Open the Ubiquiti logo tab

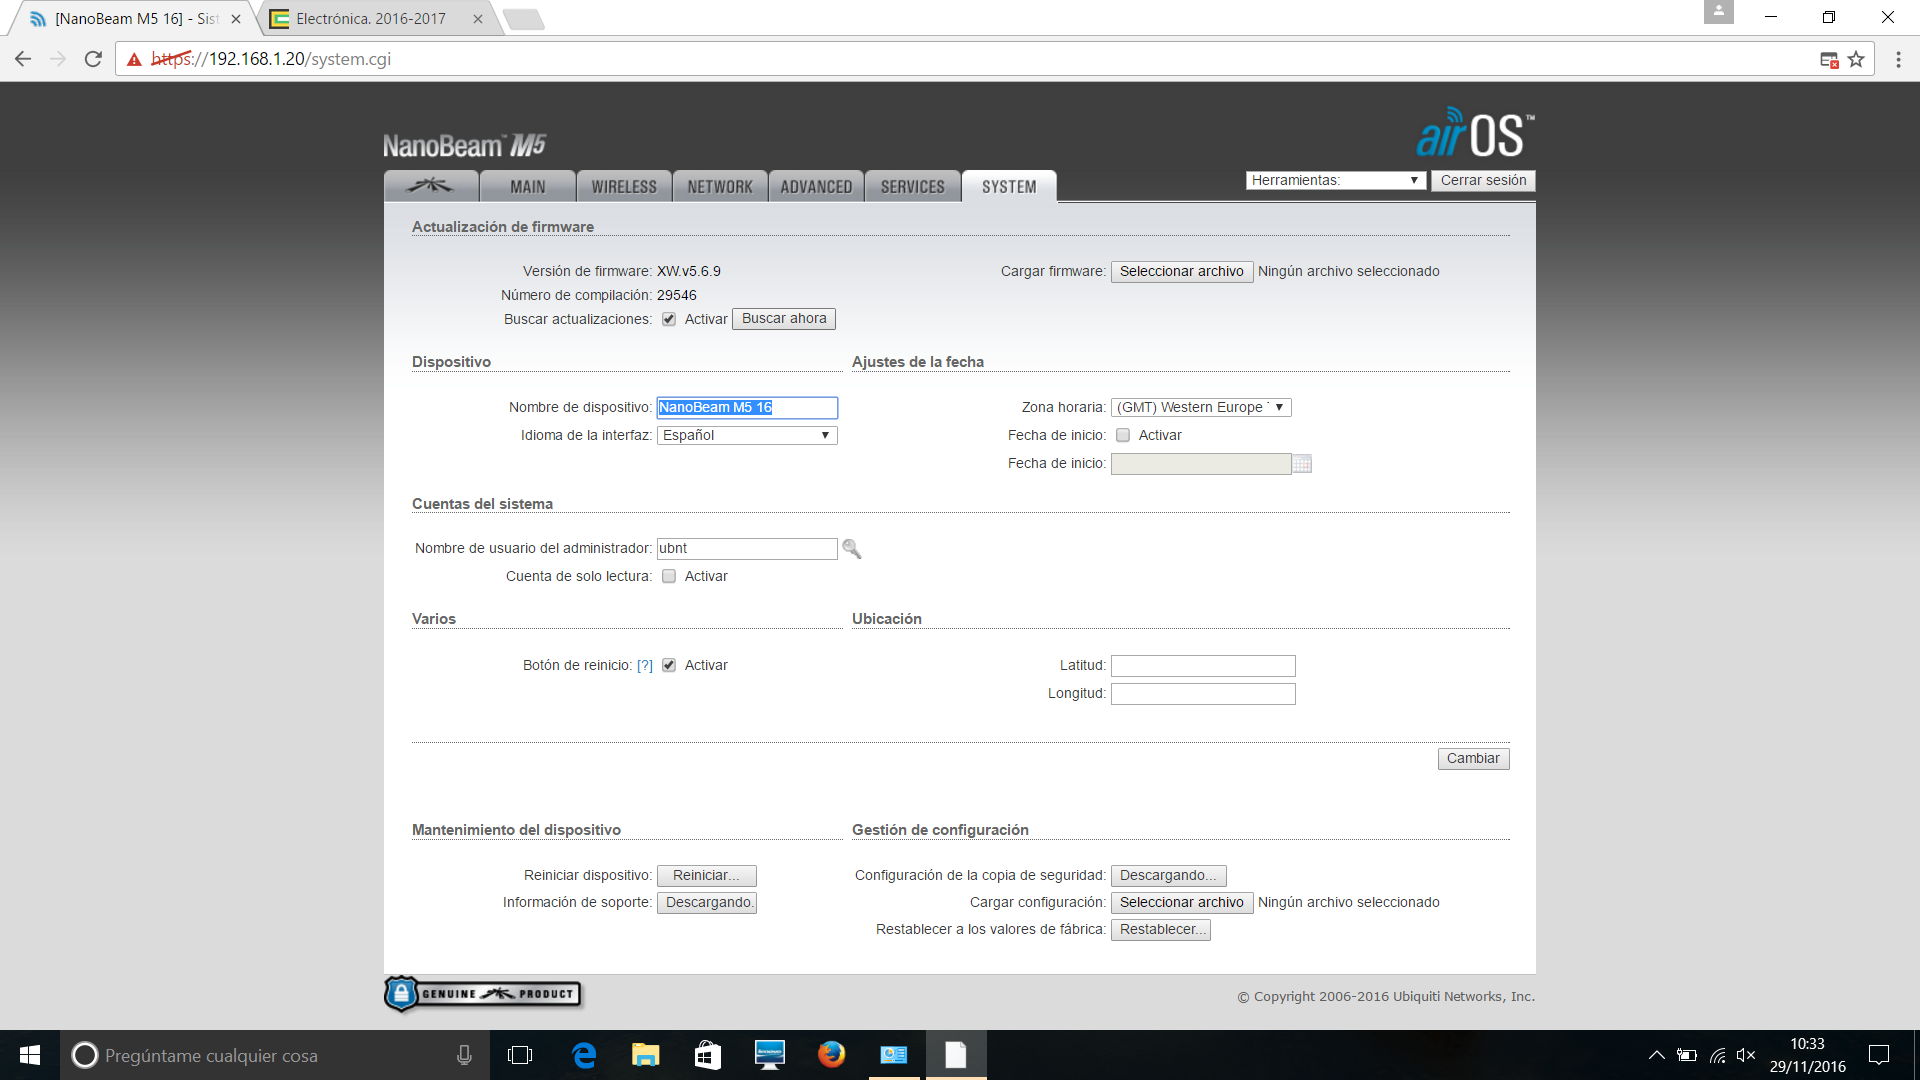click(431, 186)
